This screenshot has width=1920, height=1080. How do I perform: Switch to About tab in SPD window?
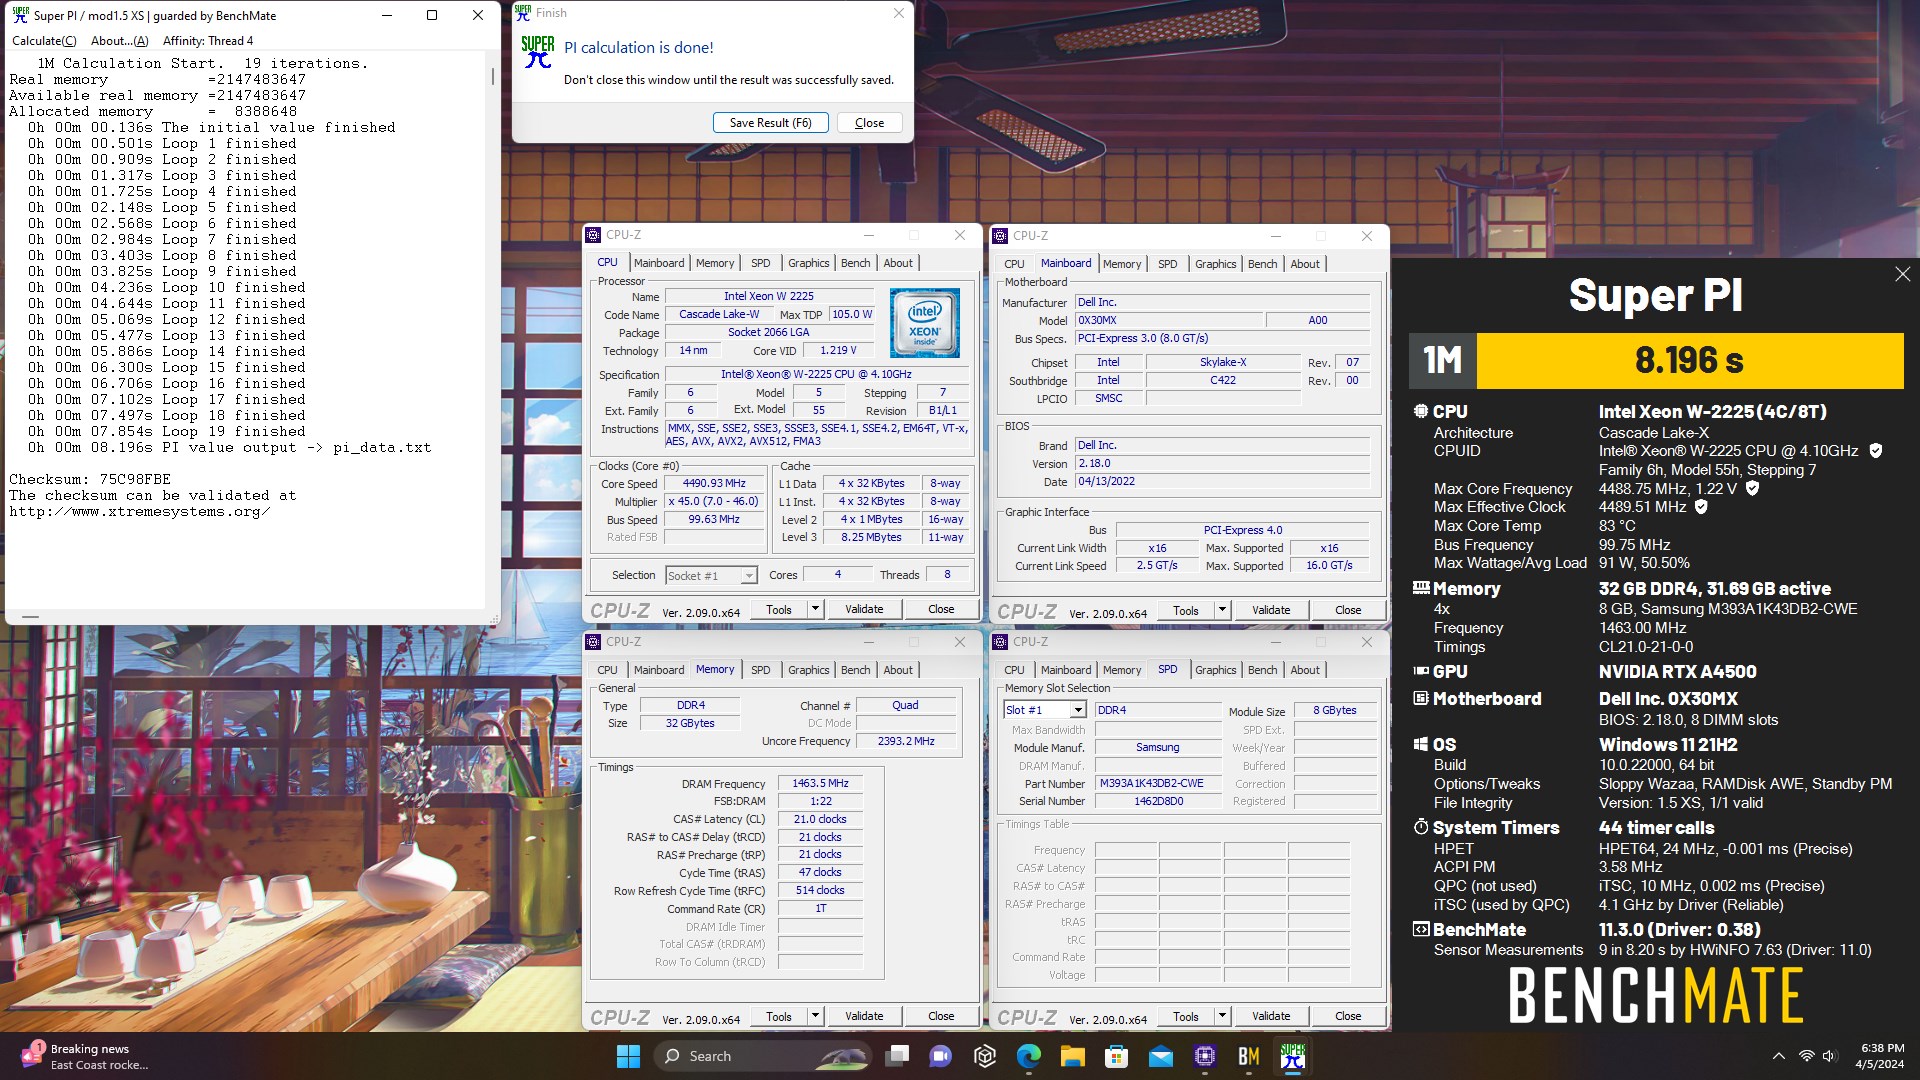pyautogui.click(x=1305, y=670)
